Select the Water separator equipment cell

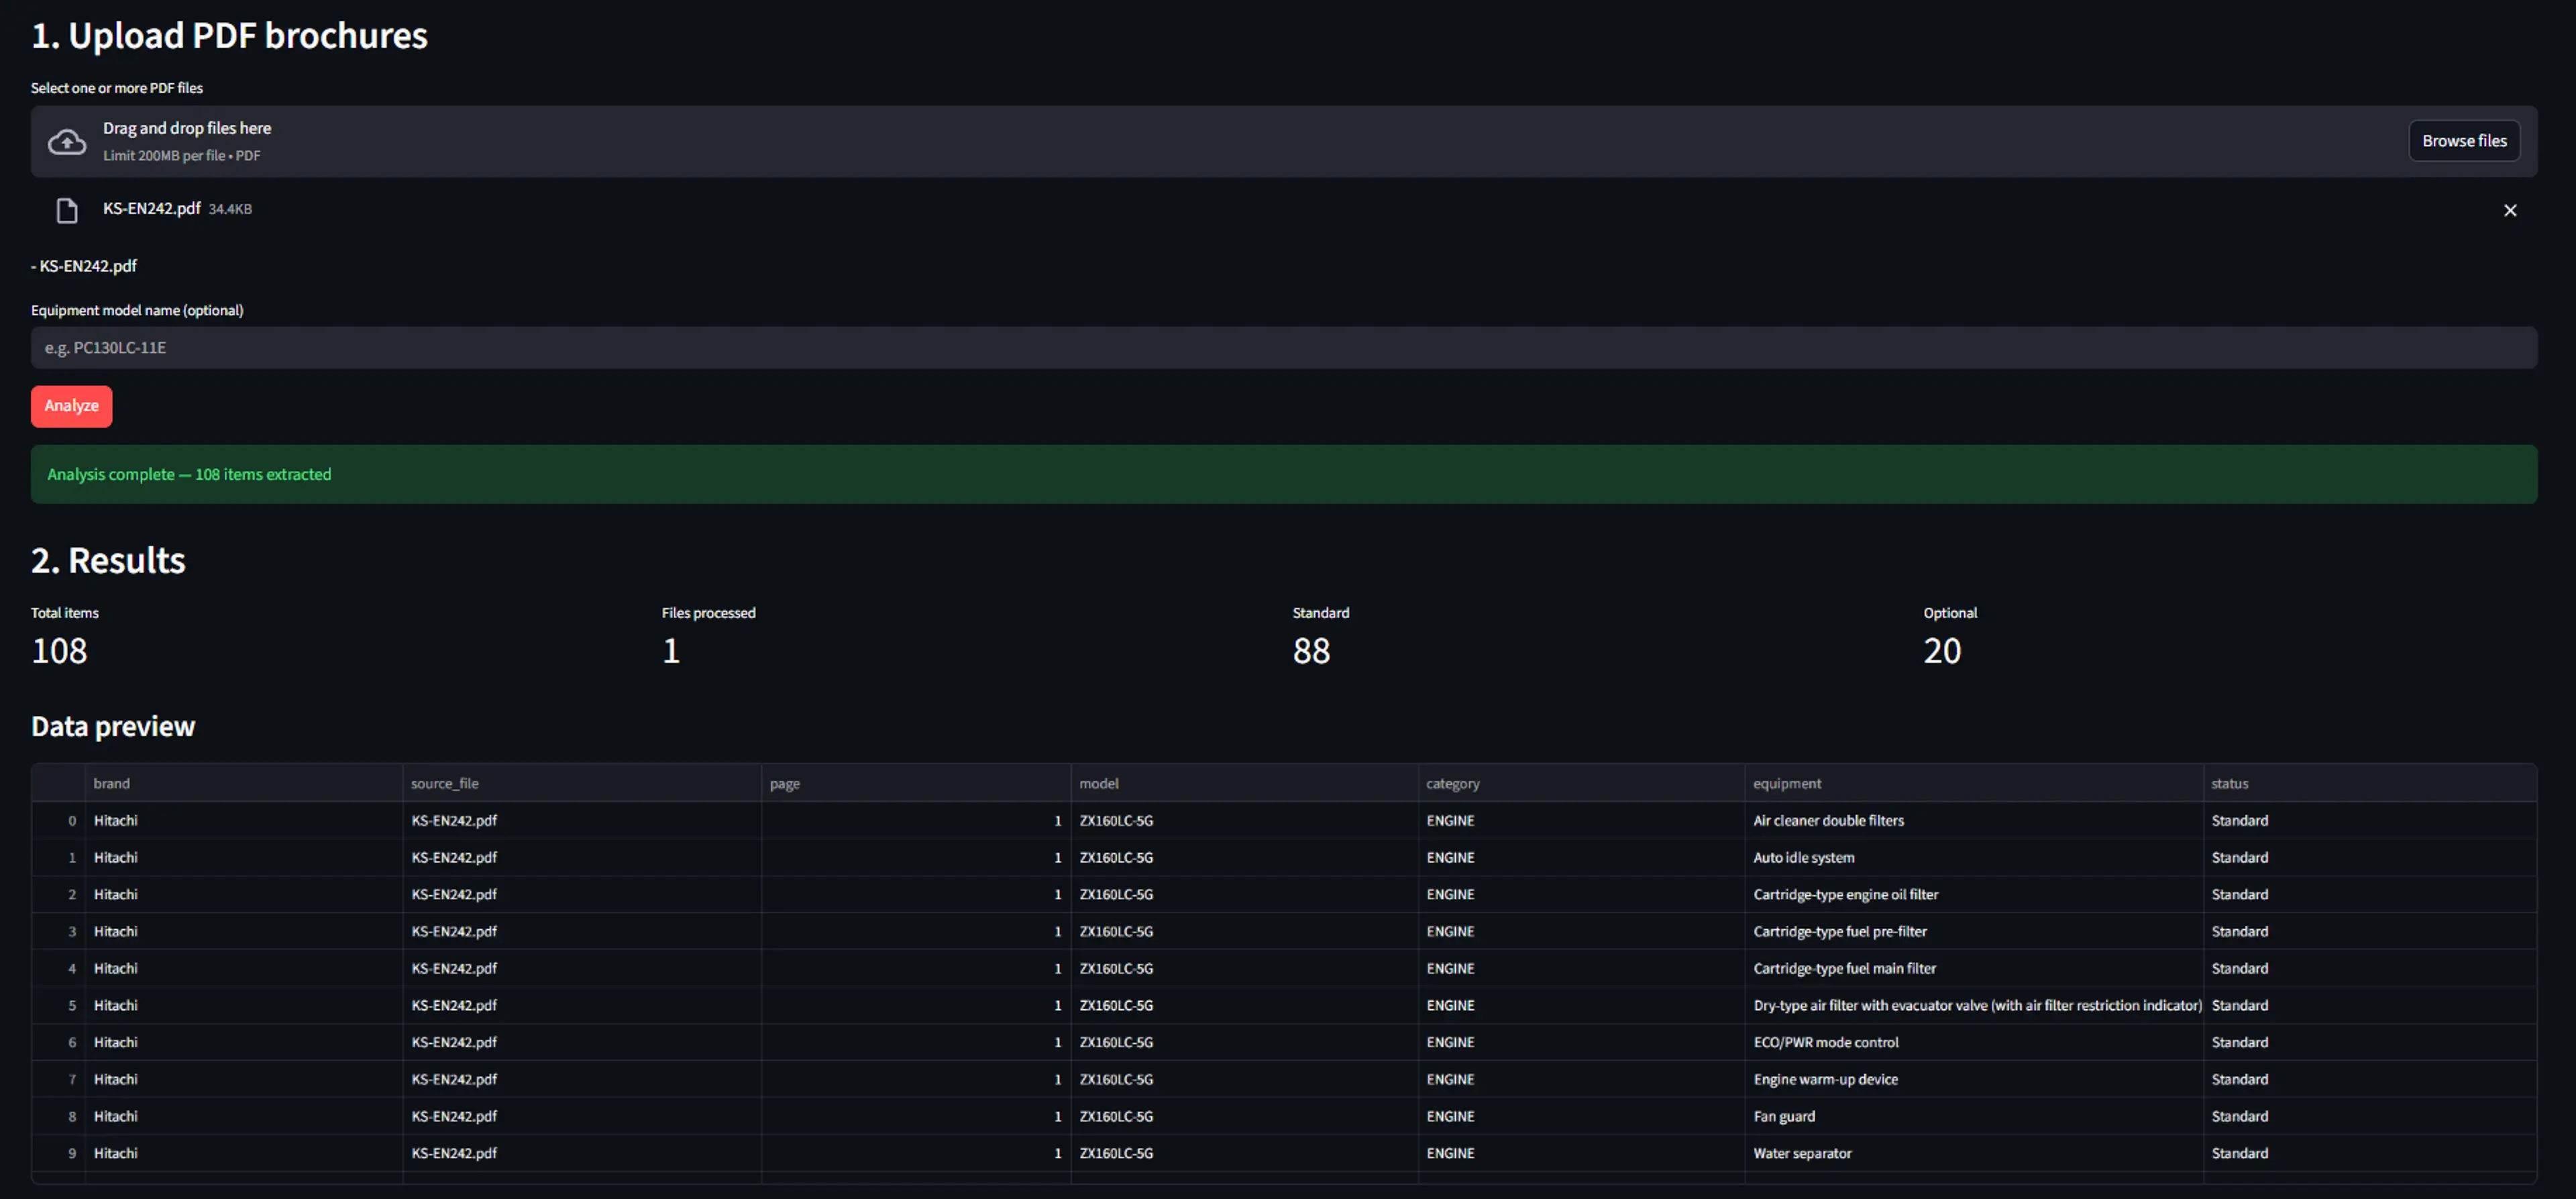click(x=1973, y=1153)
